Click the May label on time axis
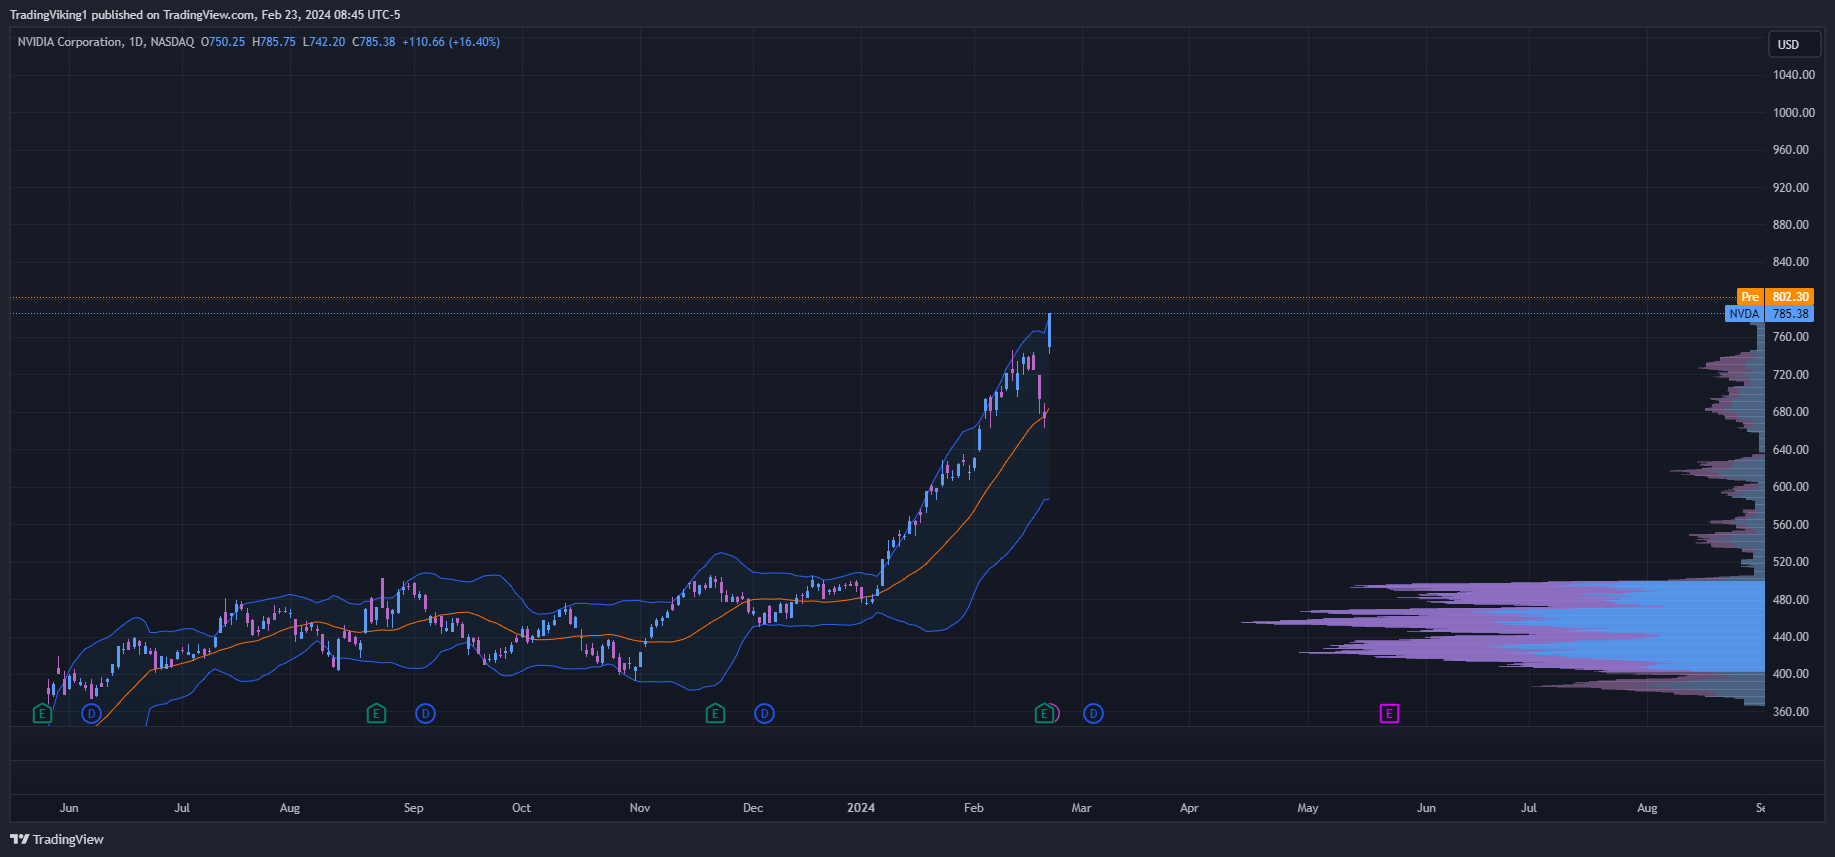The width and height of the screenshot is (1835, 857). coord(1308,808)
